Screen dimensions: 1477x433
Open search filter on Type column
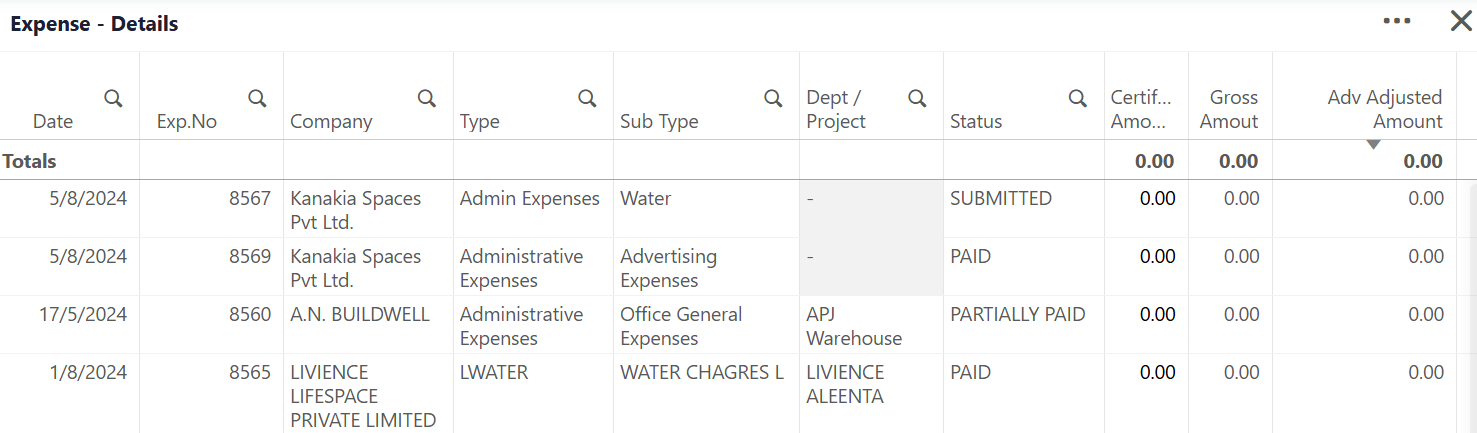pyautogui.click(x=588, y=98)
